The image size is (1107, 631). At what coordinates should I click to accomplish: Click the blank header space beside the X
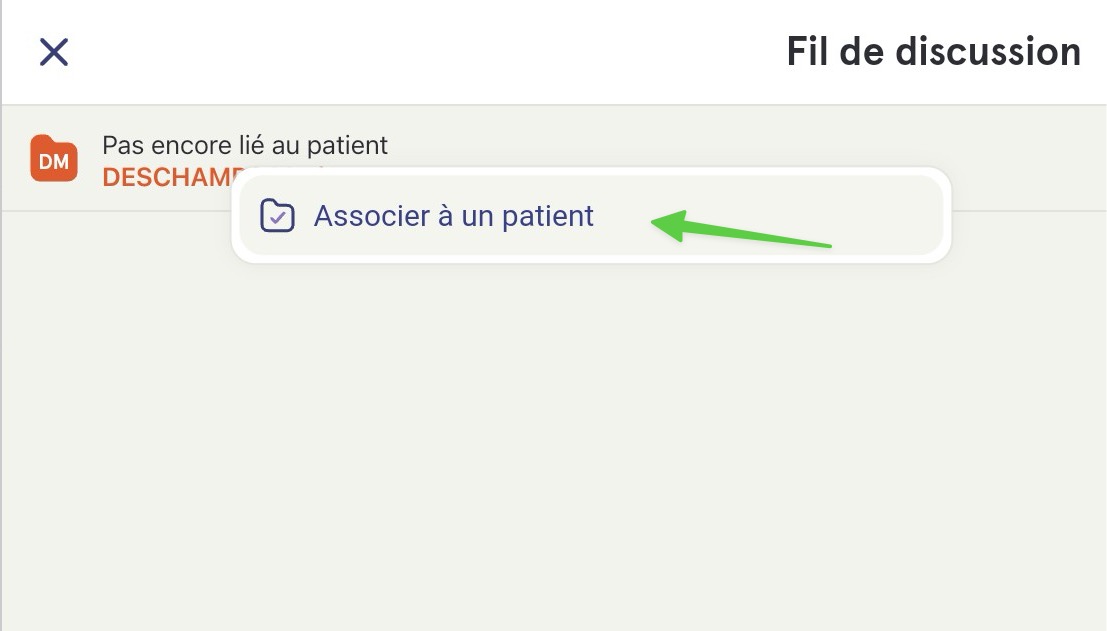point(424,52)
